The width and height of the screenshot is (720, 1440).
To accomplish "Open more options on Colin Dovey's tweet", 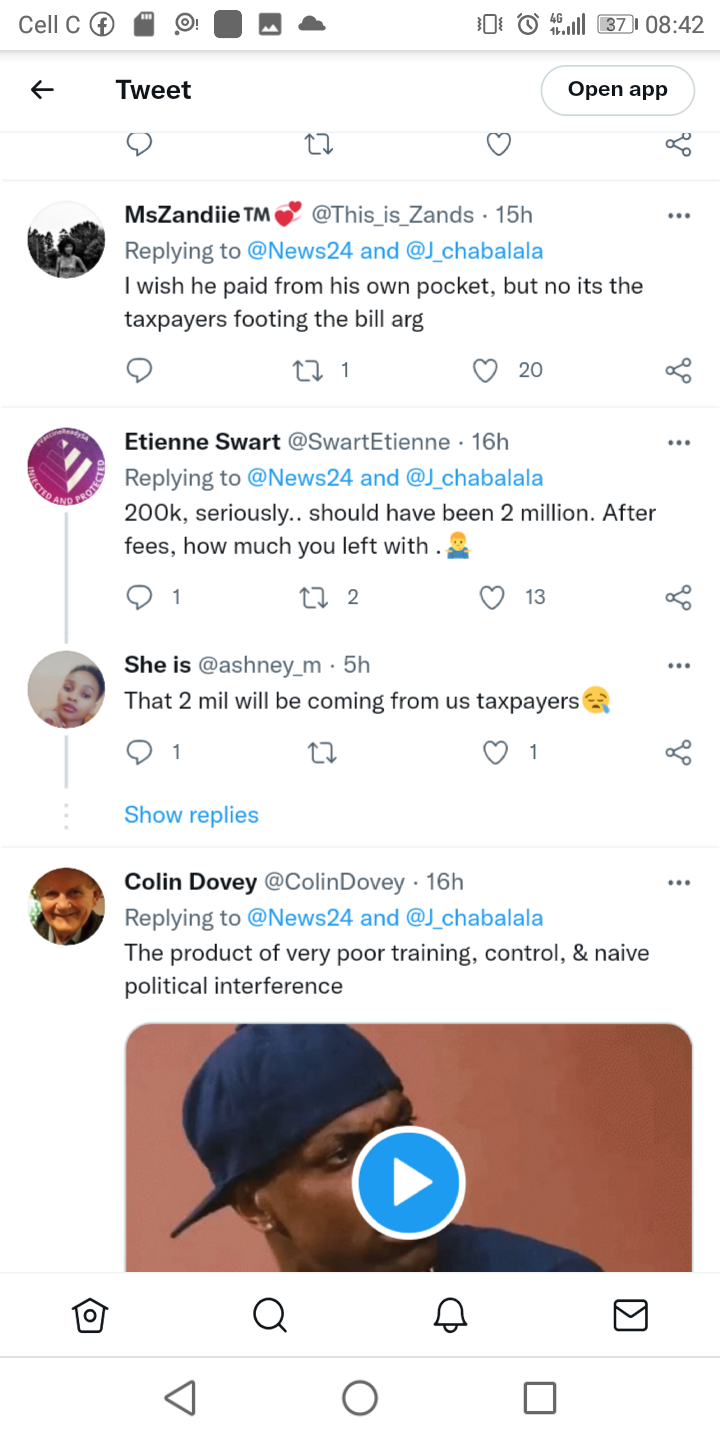I will tap(679, 882).
